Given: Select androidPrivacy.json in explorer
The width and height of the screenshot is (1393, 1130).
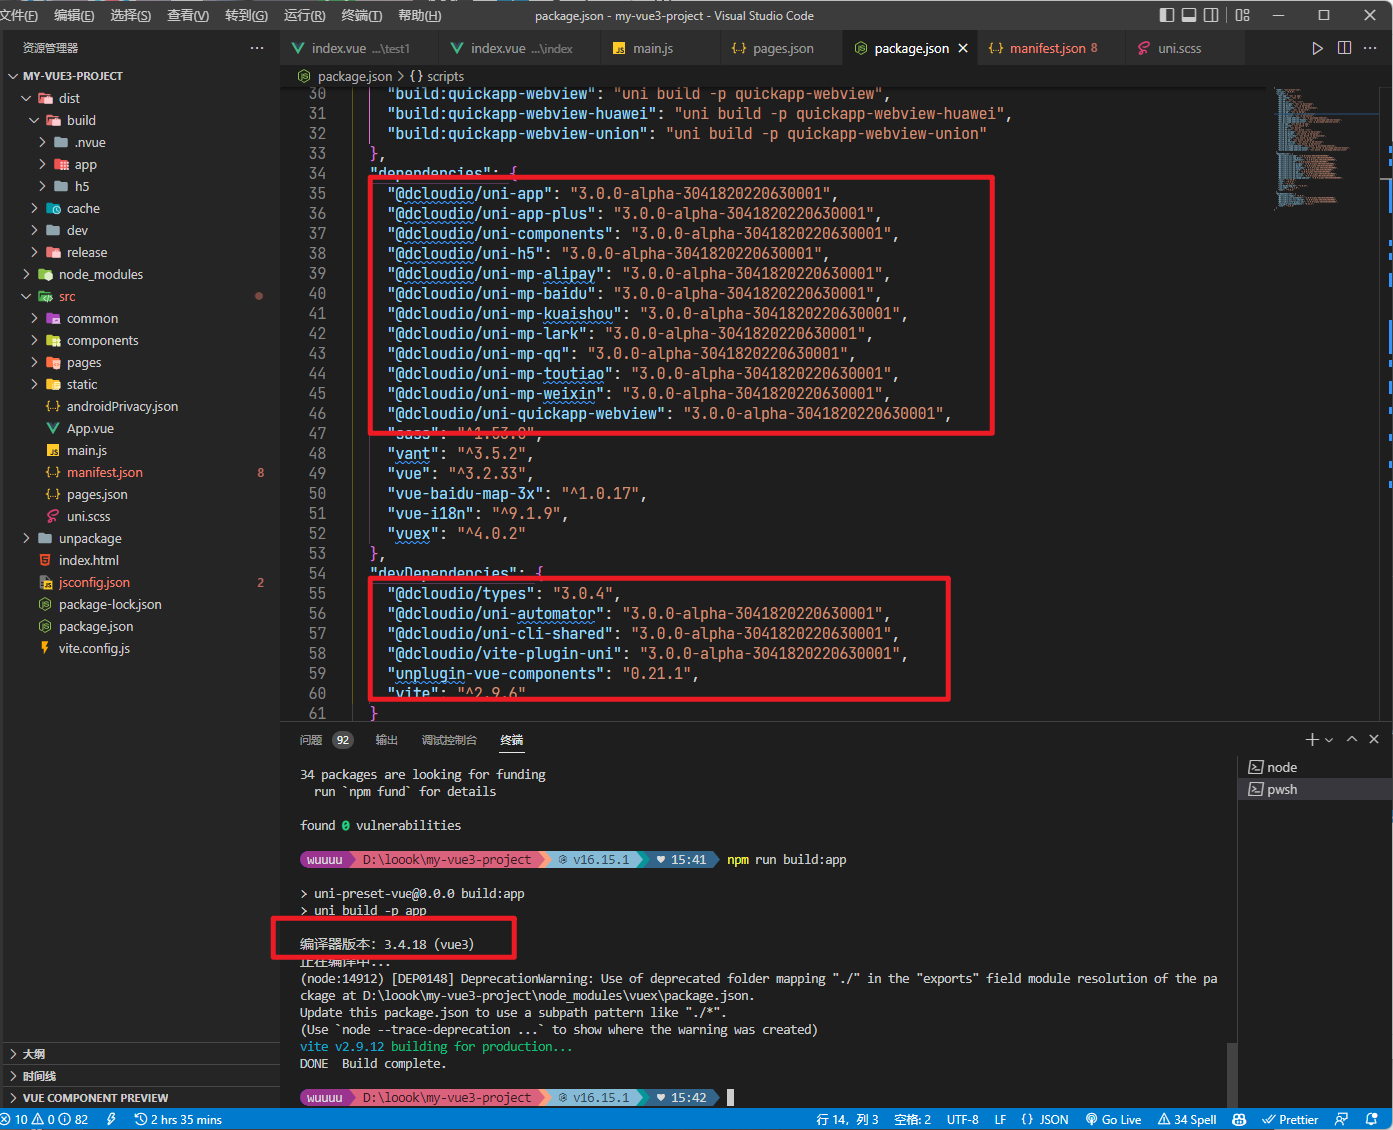Looking at the screenshot, I should 122,406.
